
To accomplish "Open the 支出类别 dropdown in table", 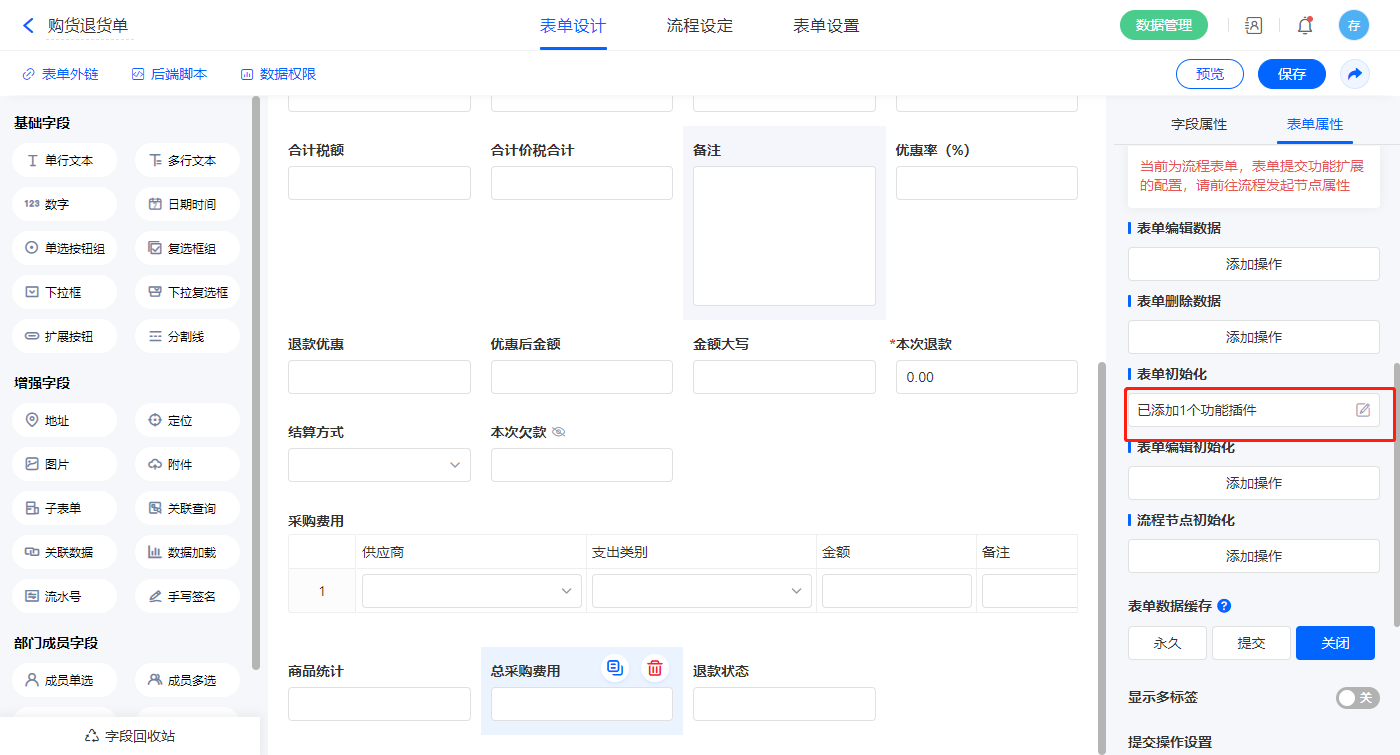I will click(701, 591).
